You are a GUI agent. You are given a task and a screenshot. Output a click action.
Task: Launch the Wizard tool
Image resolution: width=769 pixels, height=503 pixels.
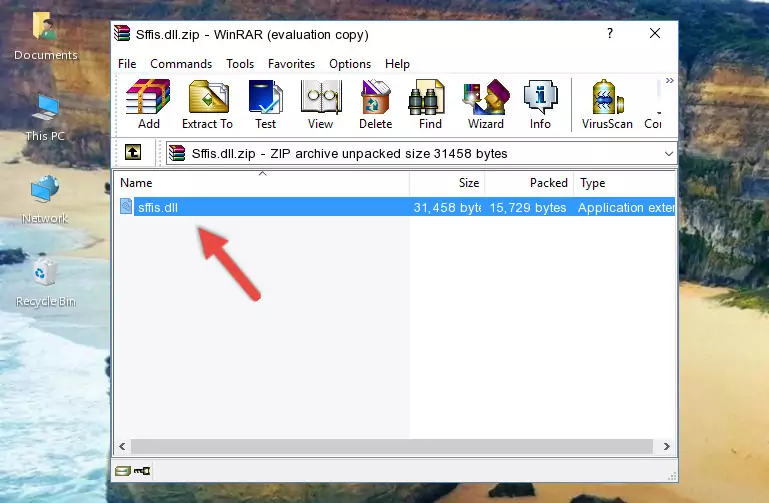point(486,104)
